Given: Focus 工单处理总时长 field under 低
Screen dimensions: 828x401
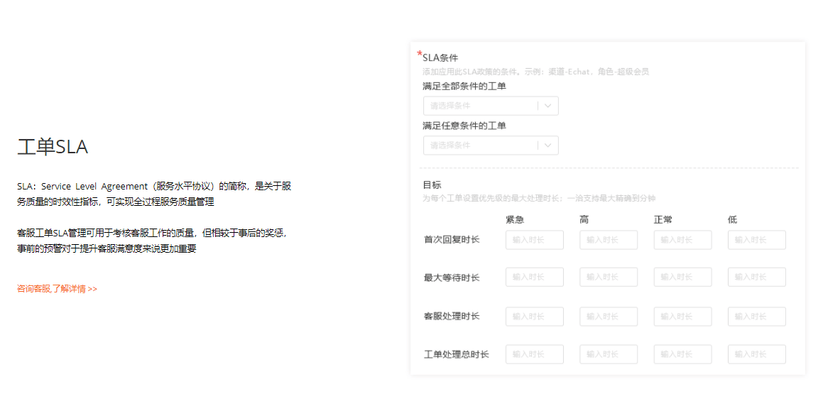Looking at the screenshot, I should 757,354.
